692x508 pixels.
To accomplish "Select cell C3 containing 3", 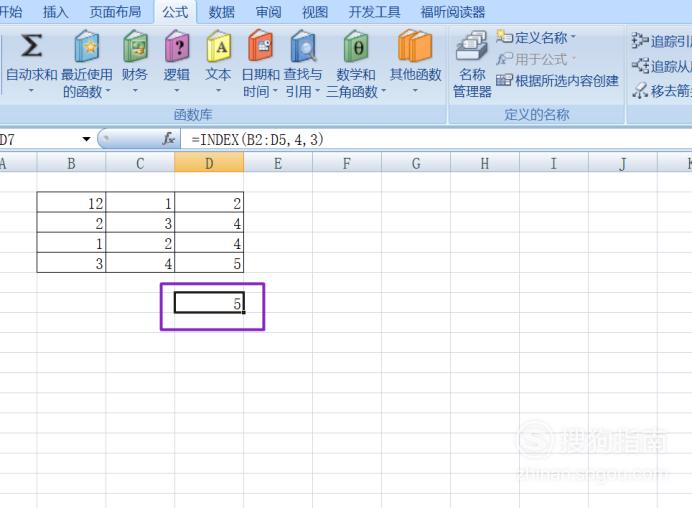I will tap(140, 222).
